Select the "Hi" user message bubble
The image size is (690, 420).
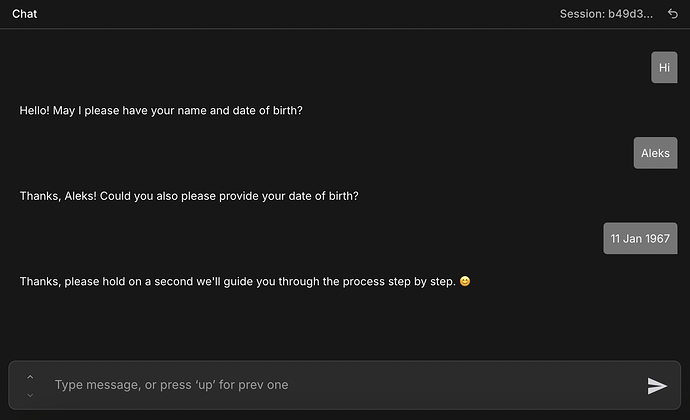point(664,68)
